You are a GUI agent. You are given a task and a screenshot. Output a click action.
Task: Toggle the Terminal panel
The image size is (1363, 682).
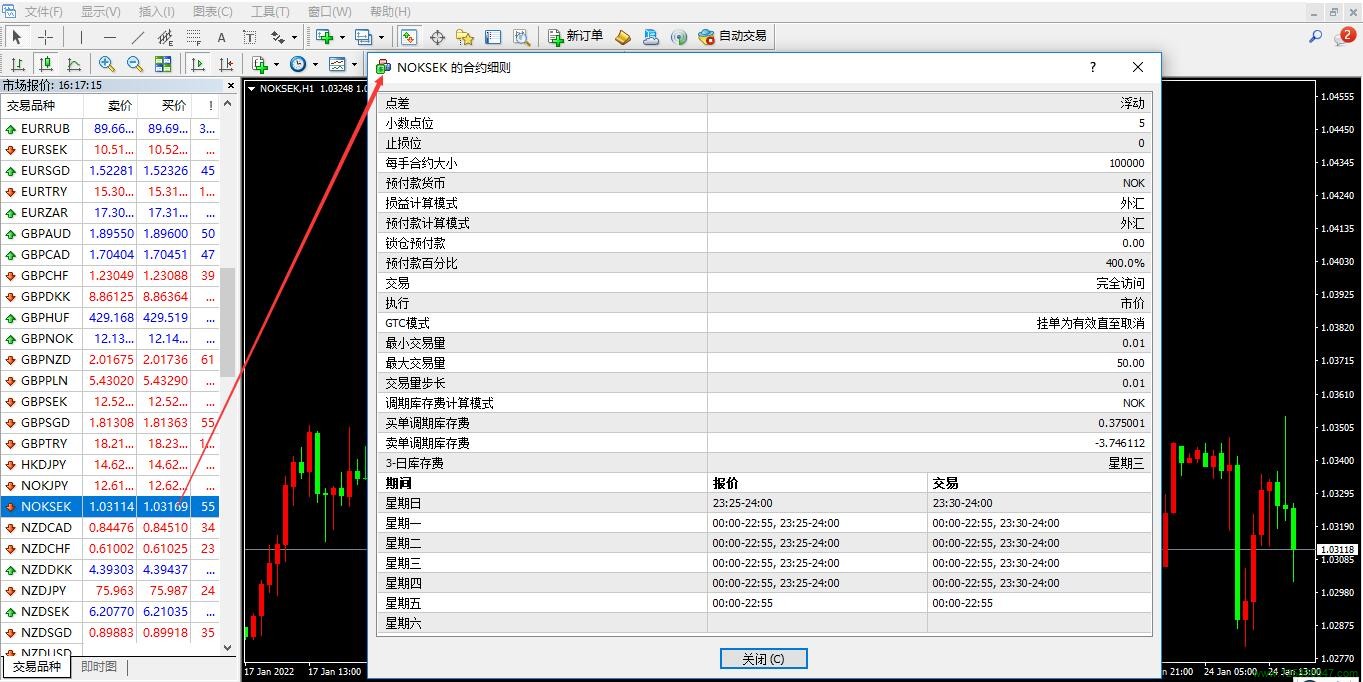click(493, 37)
